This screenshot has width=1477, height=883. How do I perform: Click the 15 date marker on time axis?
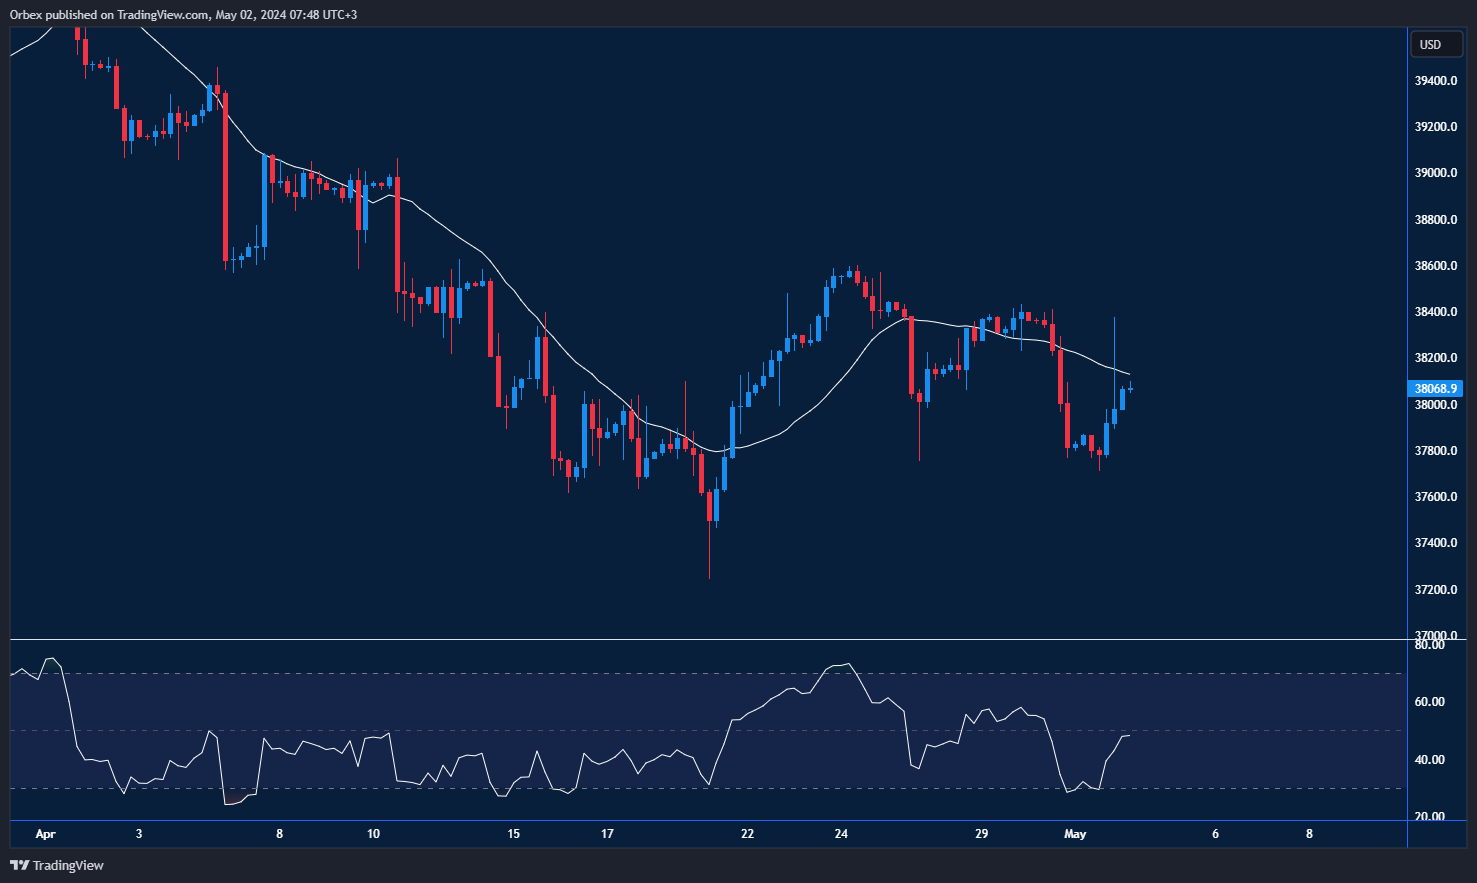click(x=514, y=834)
